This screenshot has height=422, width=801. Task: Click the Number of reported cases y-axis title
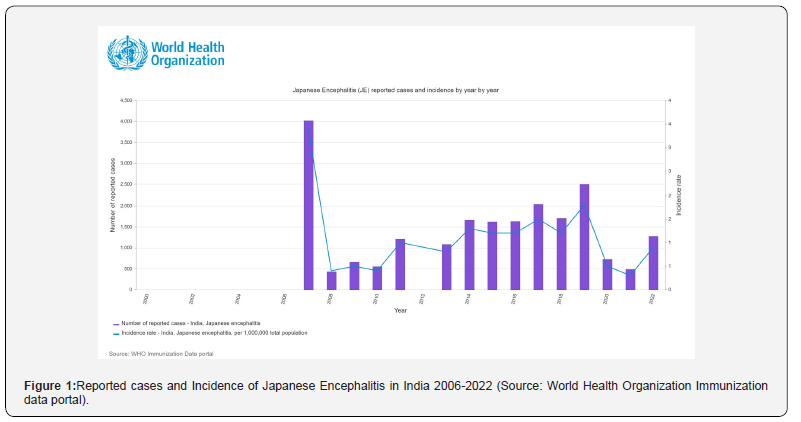tap(112, 195)
